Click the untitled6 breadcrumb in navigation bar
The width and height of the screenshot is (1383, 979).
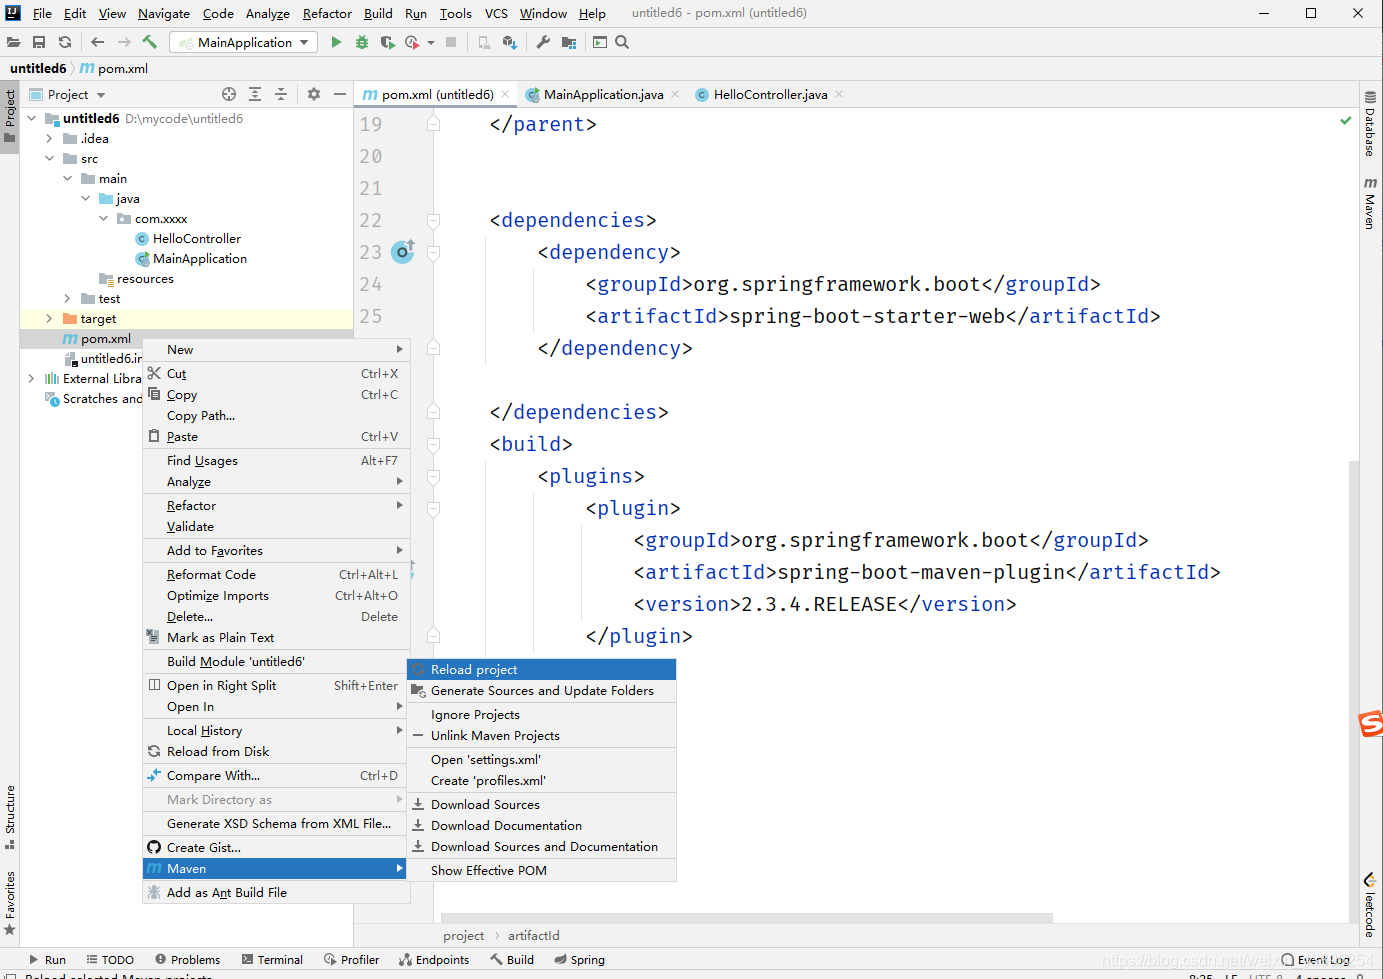click(x=38, y=68)
